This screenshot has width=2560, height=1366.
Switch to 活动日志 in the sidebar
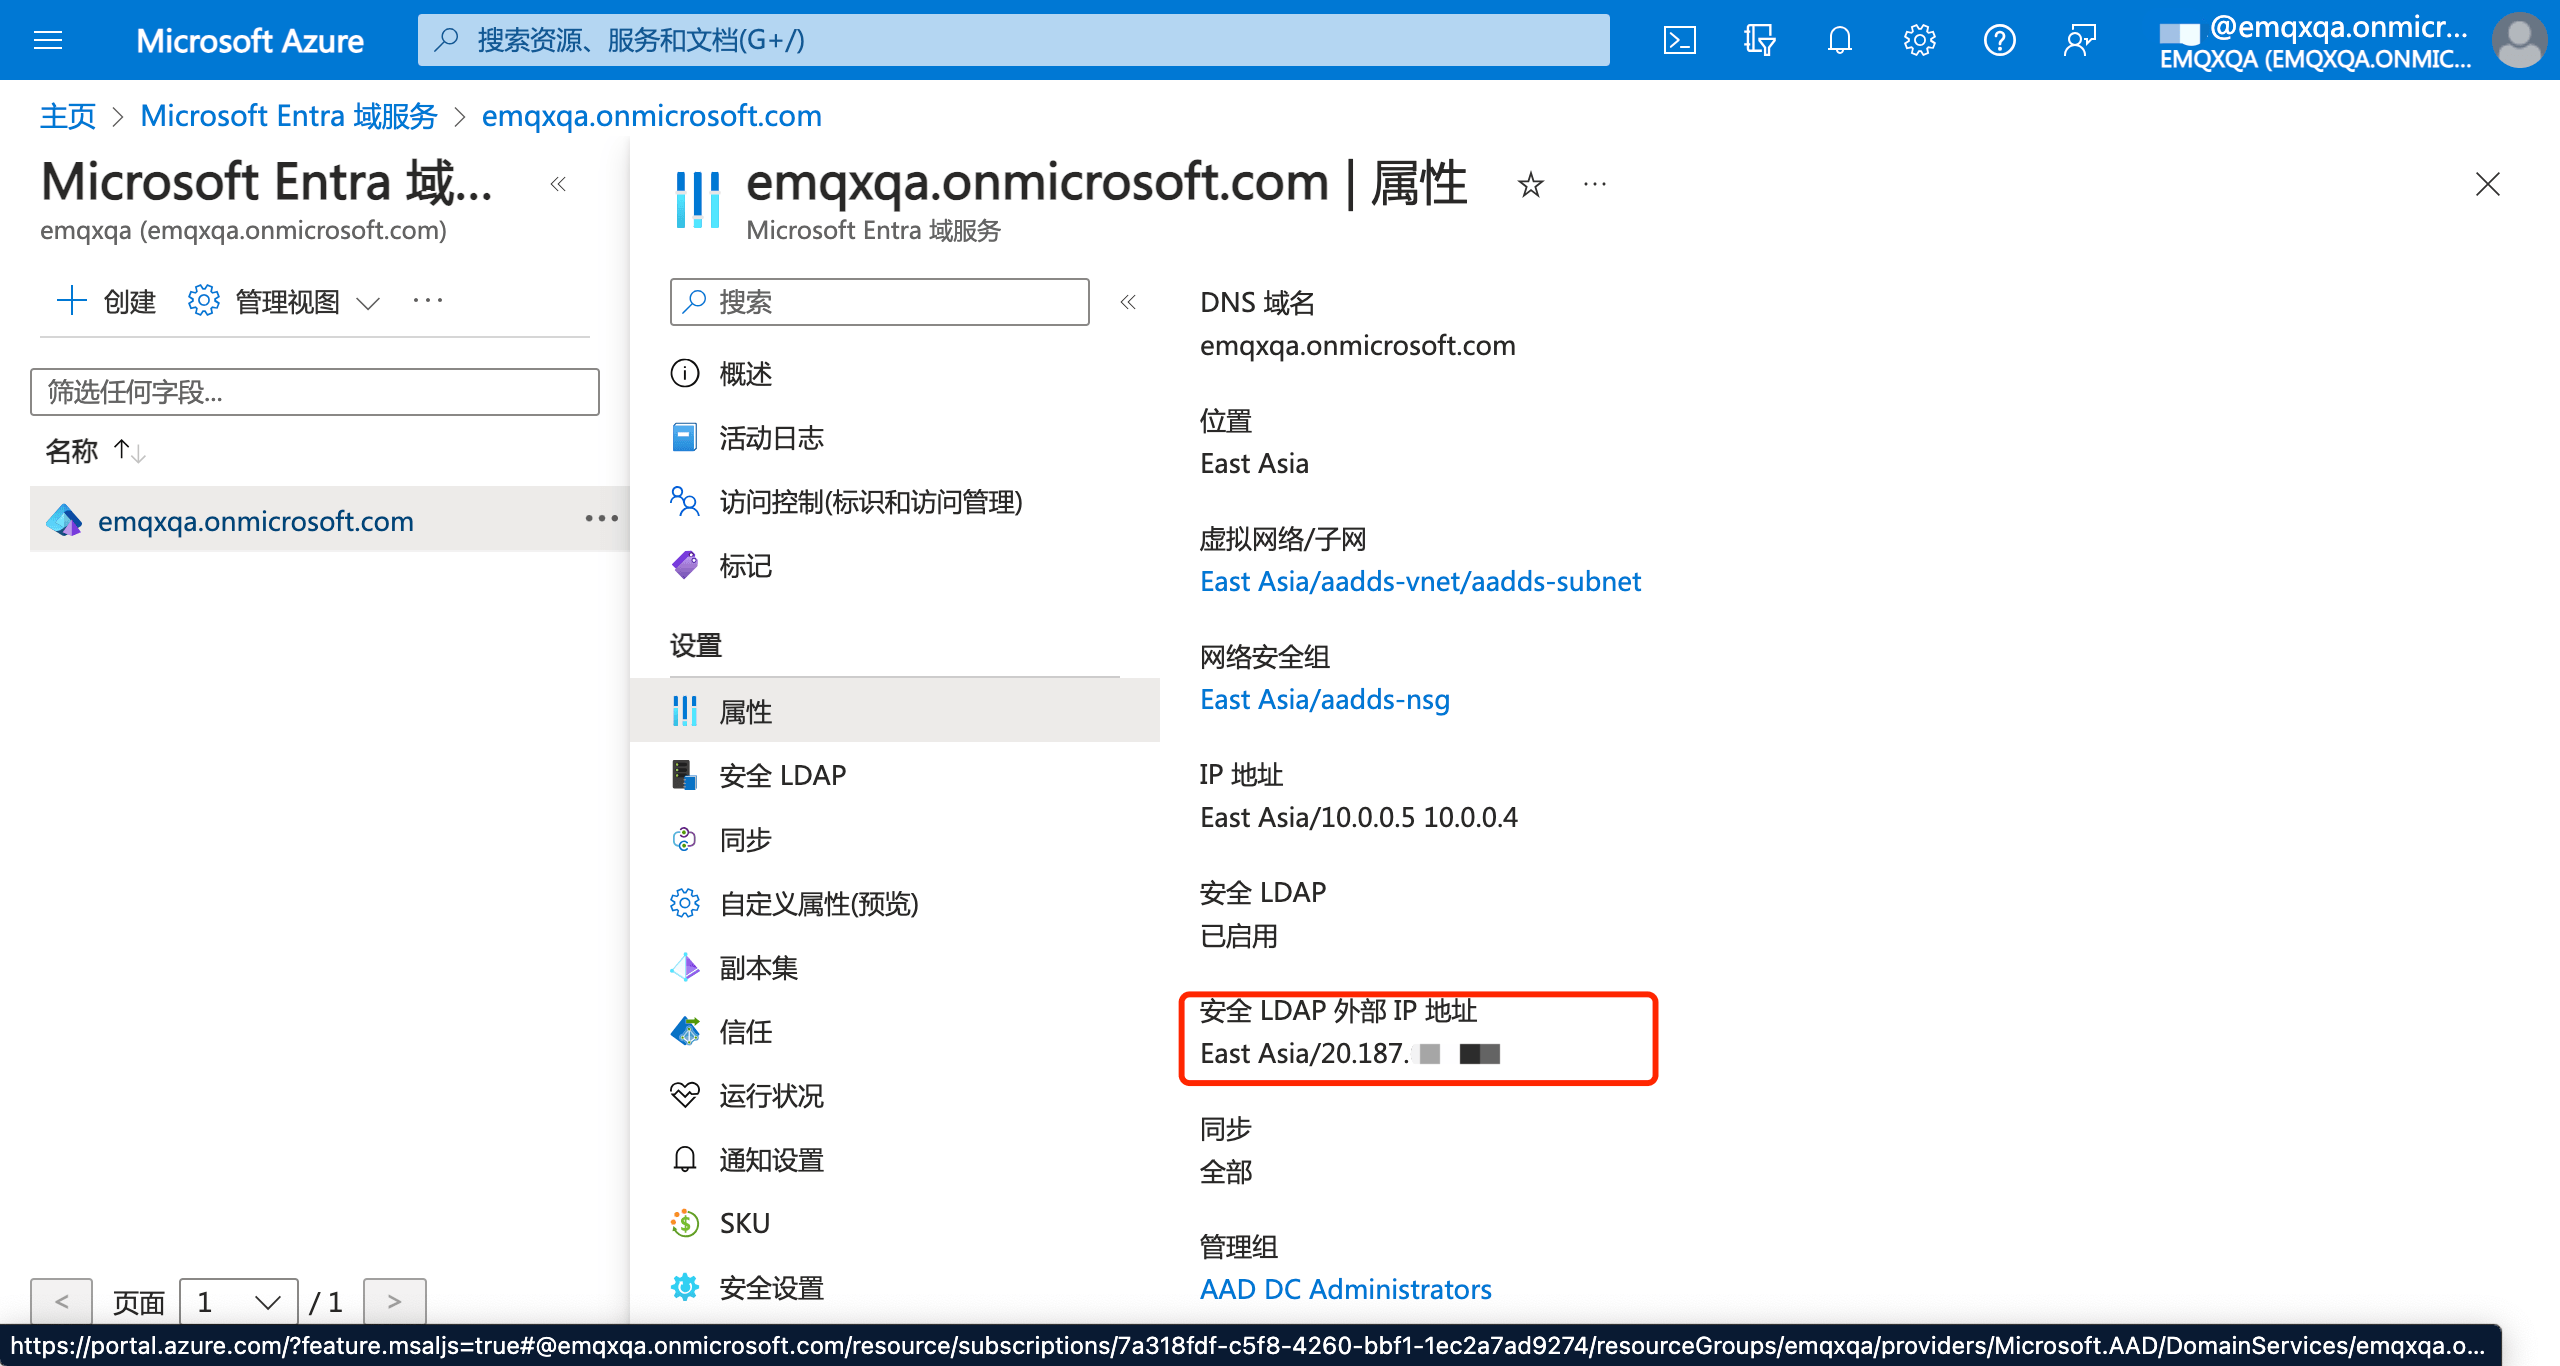[x=770, y=437]
